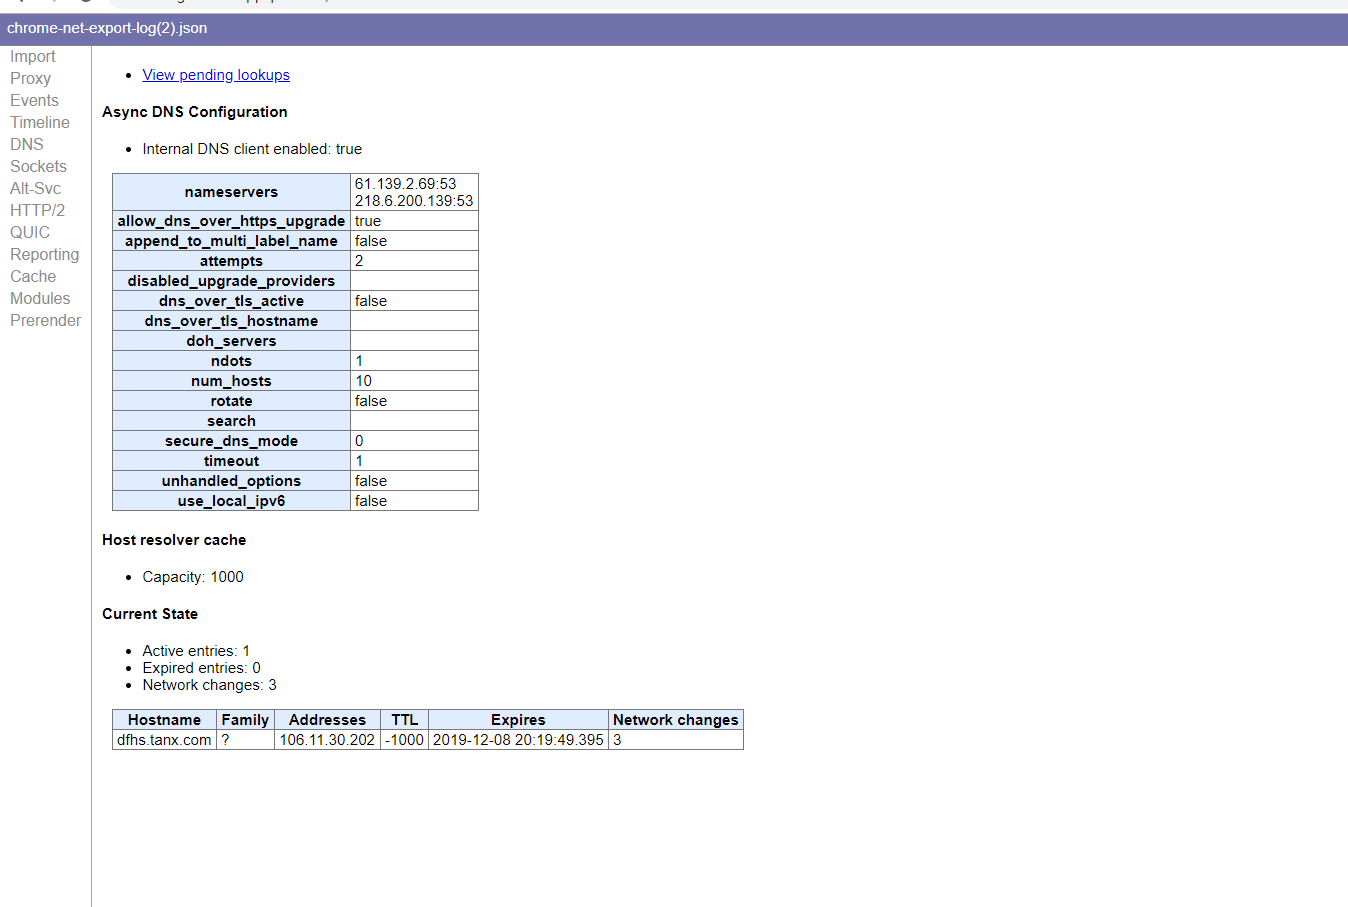This screenshot has height=907, width=1348.
Task: Click the Expires column header
Action: 518,720
